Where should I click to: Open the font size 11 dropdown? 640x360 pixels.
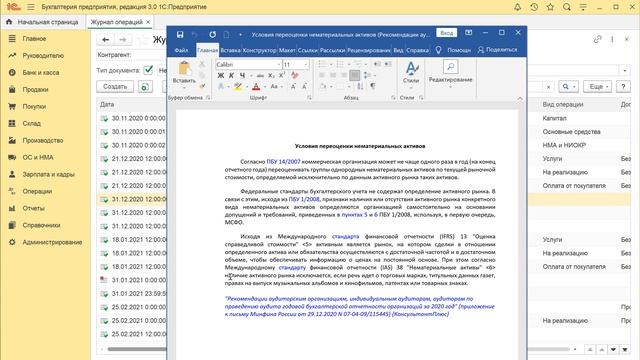305,64
